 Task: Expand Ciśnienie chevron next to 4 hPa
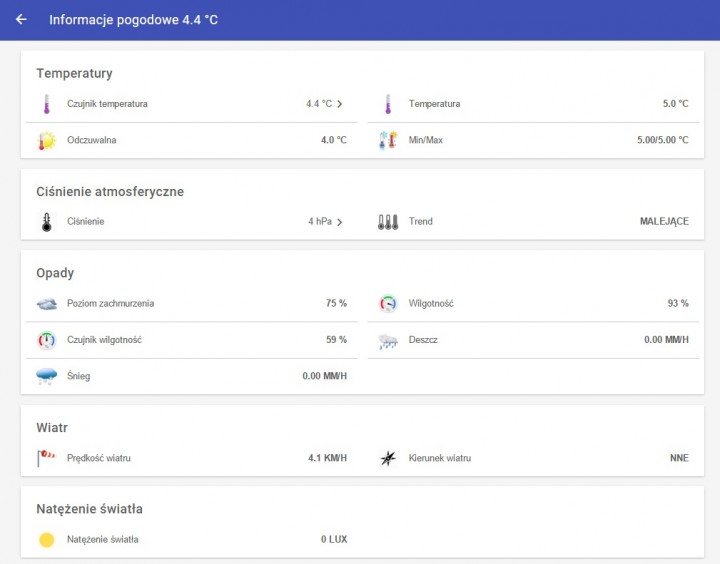click(339, 222)
